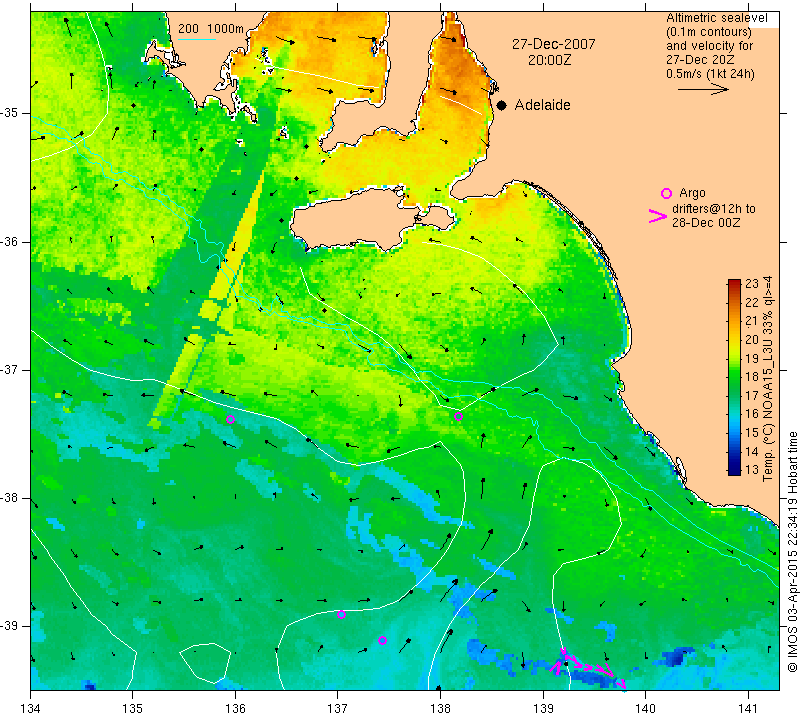This screenshot has height=720, width=800.
Task: Click the cyan bathymetry legend line
Action: pyautogui.click(x=197, y=39)
